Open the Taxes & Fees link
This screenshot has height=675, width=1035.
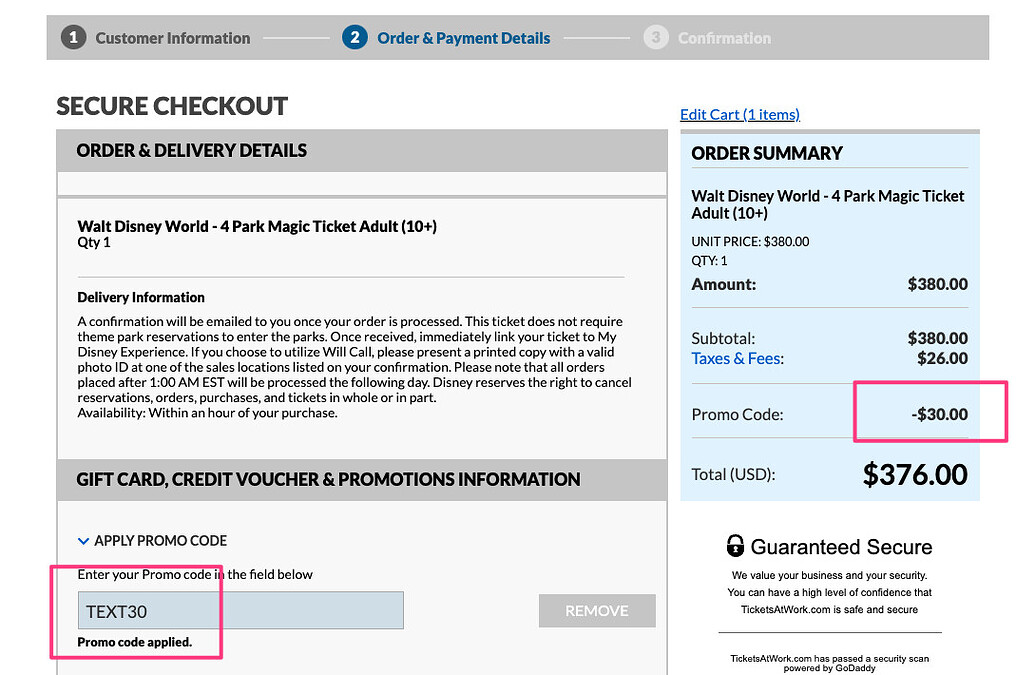coord(737,358)
